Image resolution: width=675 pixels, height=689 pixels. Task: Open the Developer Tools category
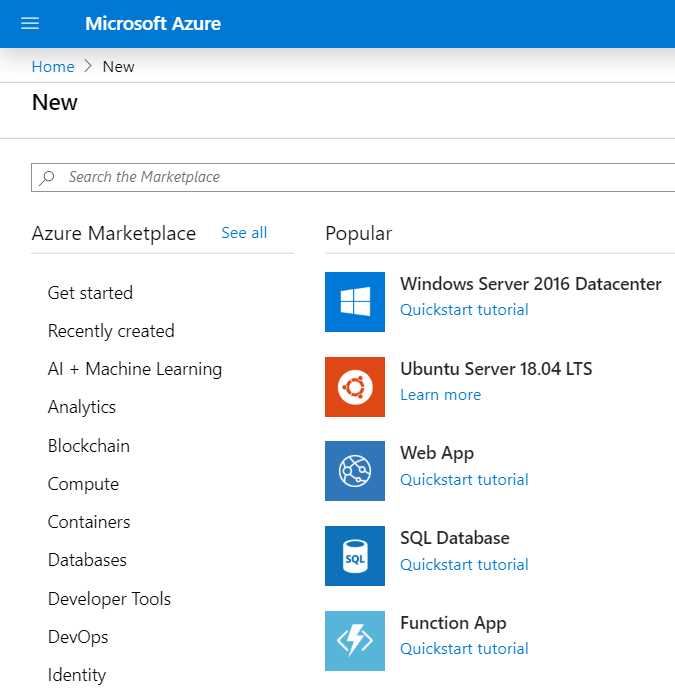coord(109,599)
